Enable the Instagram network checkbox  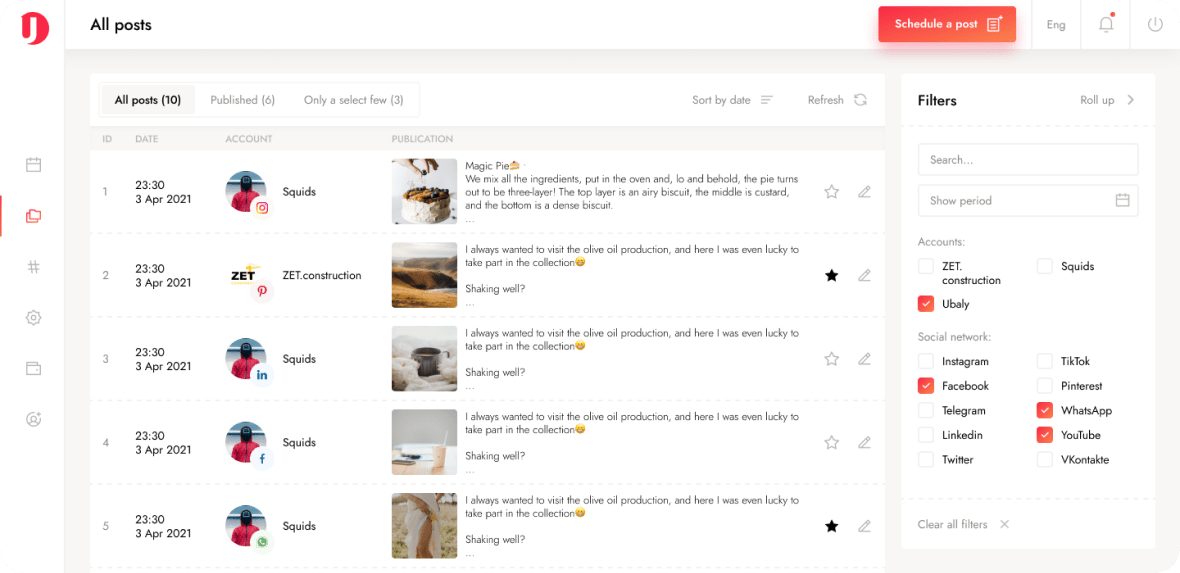[926, 362]
